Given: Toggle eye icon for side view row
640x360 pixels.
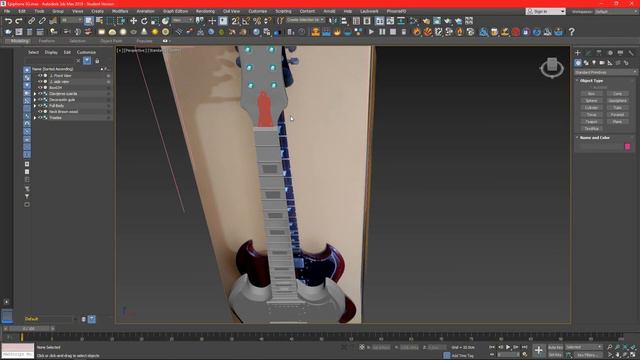Looking at the screenshot, I should click(x=40, y=82).
